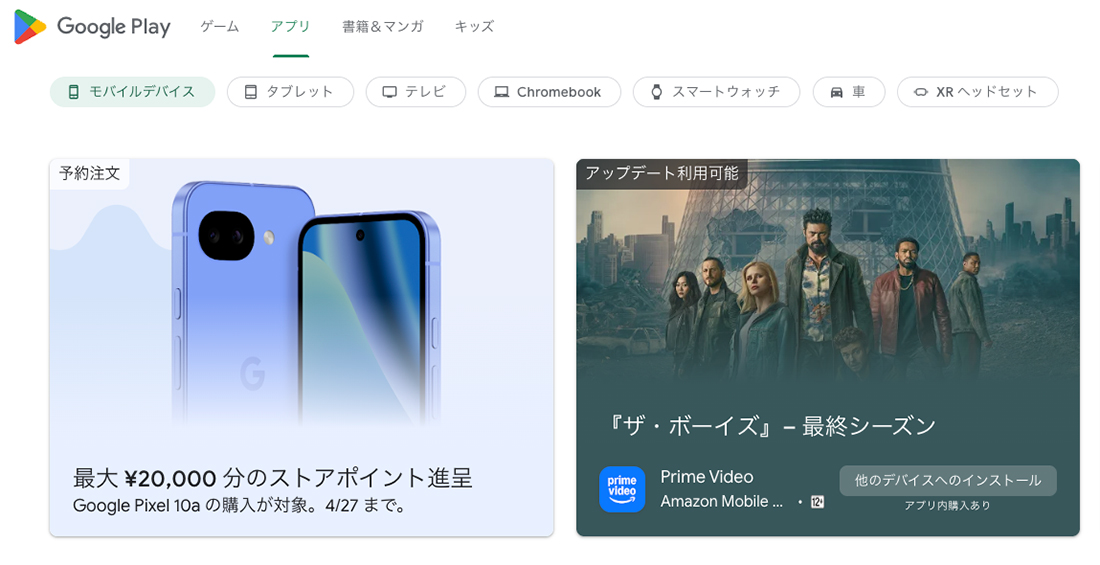Image resolution: width=1100 pixels, height=565 pixels.
Task: Click the 最大 ¥20,000 分のストアポイント進呈 headline
Action: pyautogui.click(x=273, y=479)
